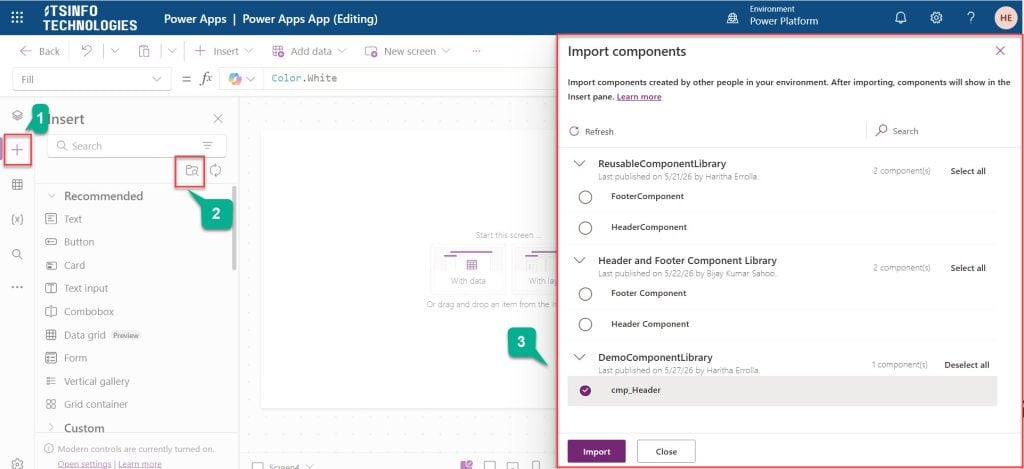Image resolution: width=1024 pixels, height=469 pixels.
Task: Click the refresh icon in Insert pane
Action: [216, 170]
